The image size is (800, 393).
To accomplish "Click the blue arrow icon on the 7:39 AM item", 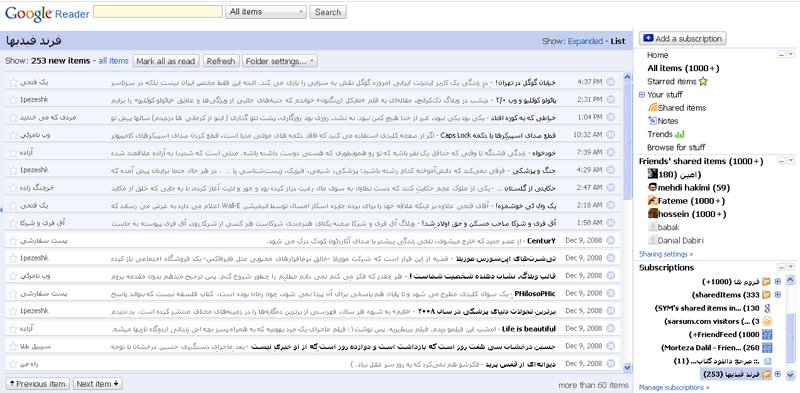I will 611,152.
